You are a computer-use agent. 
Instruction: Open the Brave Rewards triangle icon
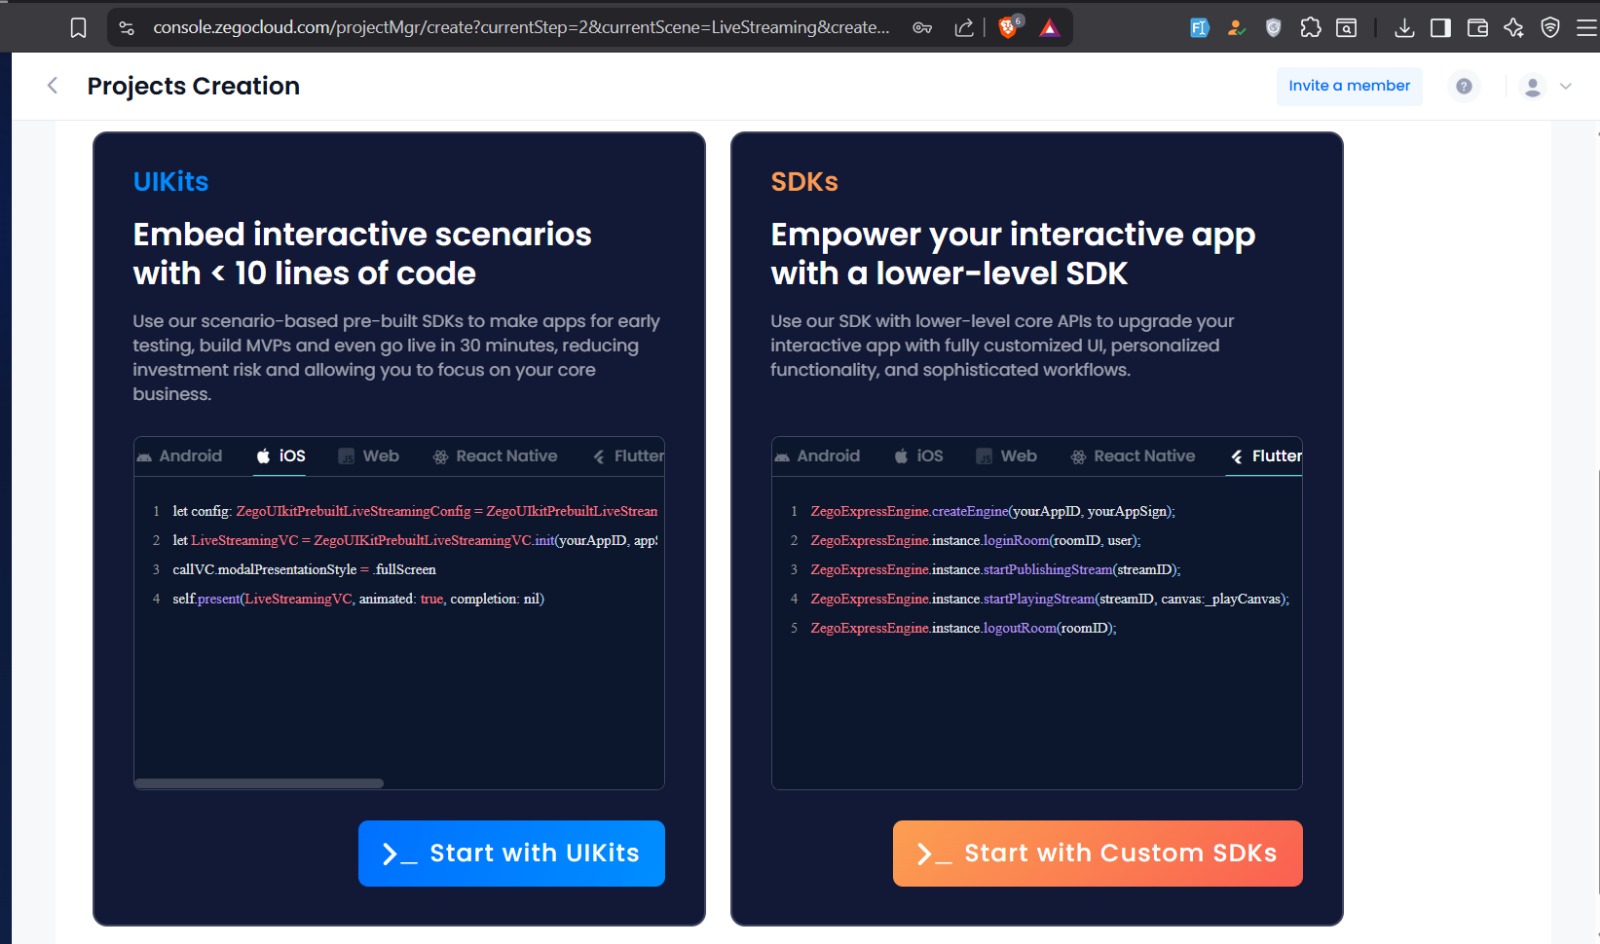point(1049,28)
